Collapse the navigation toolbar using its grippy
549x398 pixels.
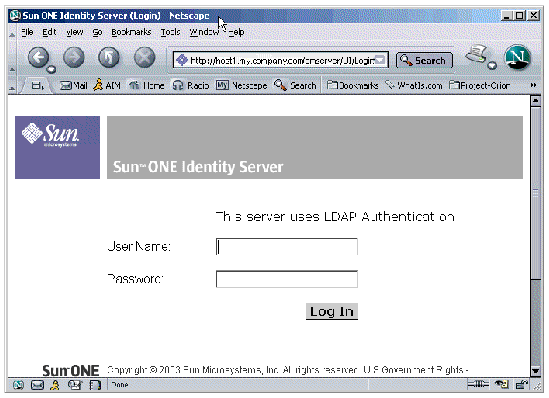[12, 58]
